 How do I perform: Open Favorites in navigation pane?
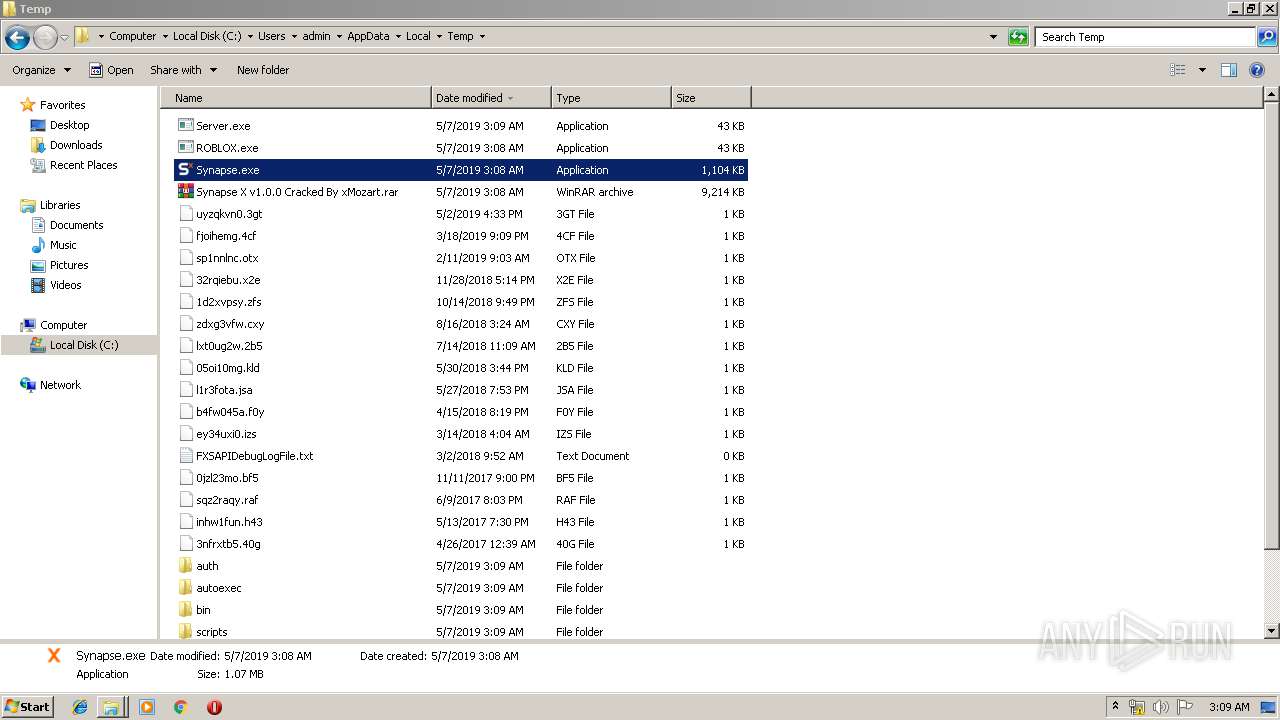pos(62,105)
